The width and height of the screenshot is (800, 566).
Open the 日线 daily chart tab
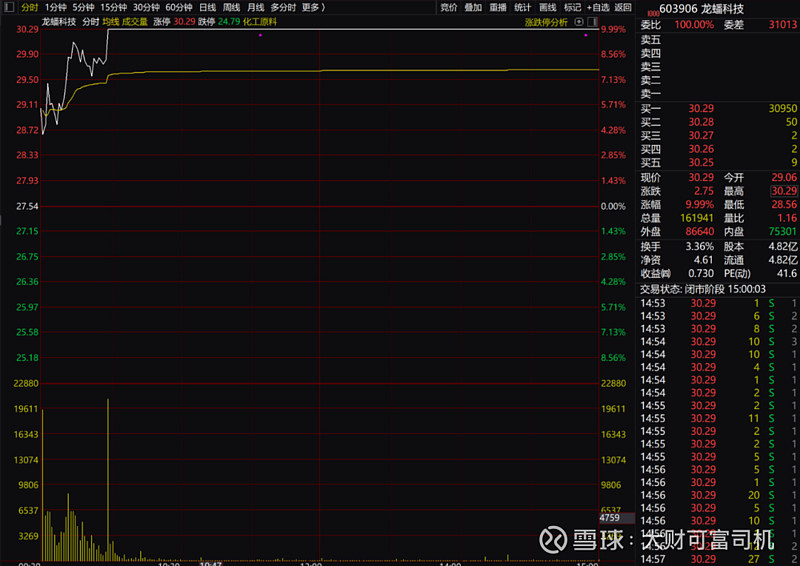[x=207, y=7]
